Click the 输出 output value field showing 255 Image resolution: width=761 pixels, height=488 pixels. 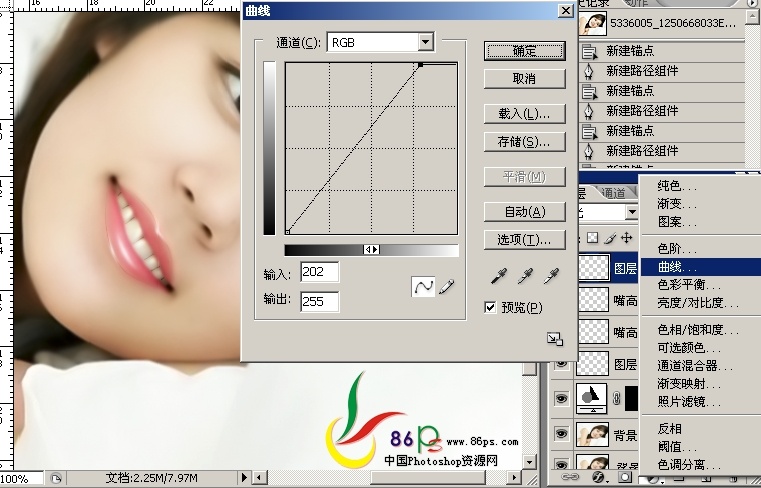pyautogui.click(x=319, y=302)
